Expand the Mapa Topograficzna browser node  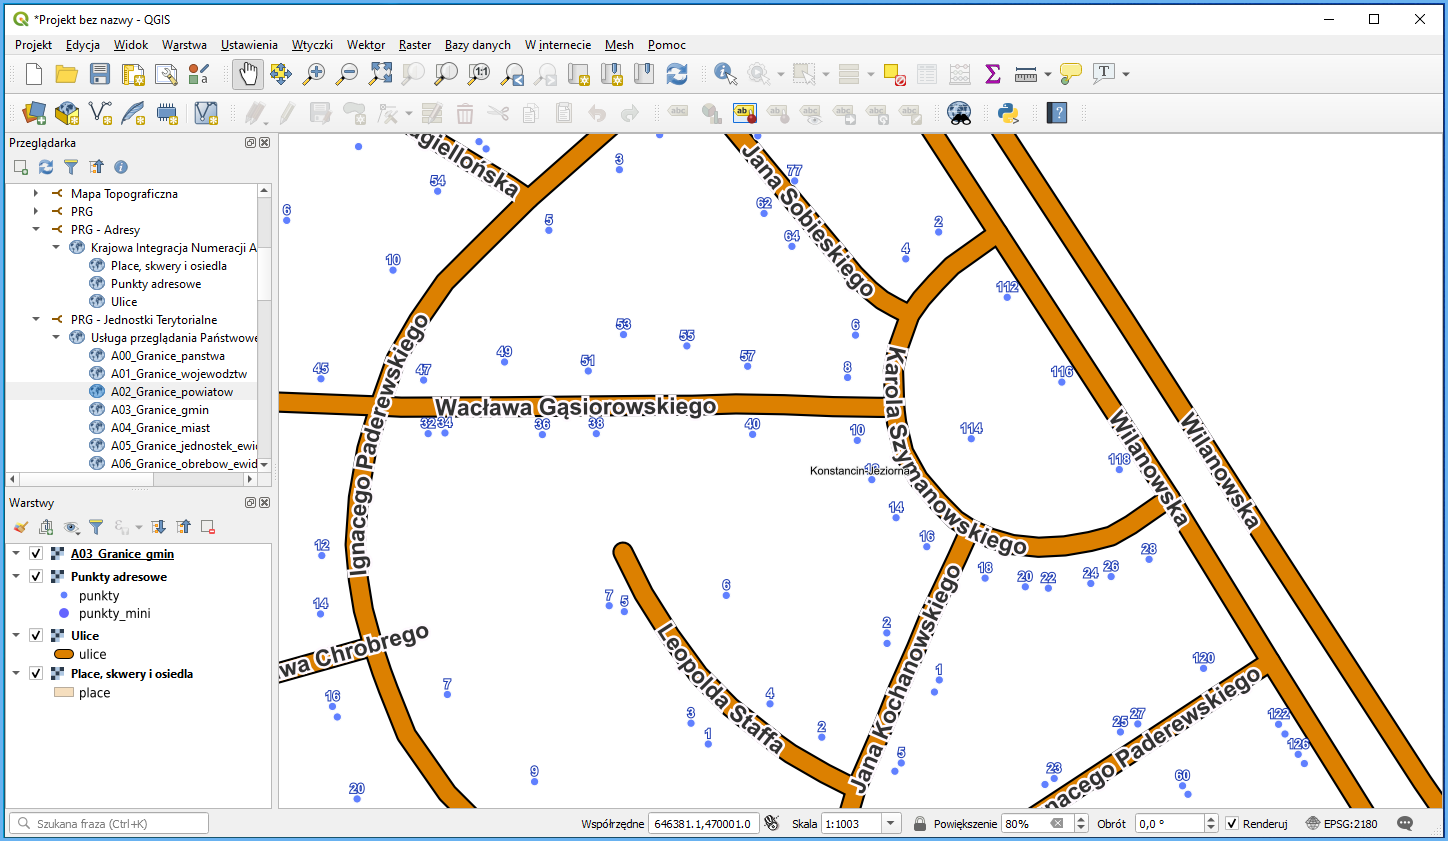click(36, 194)
